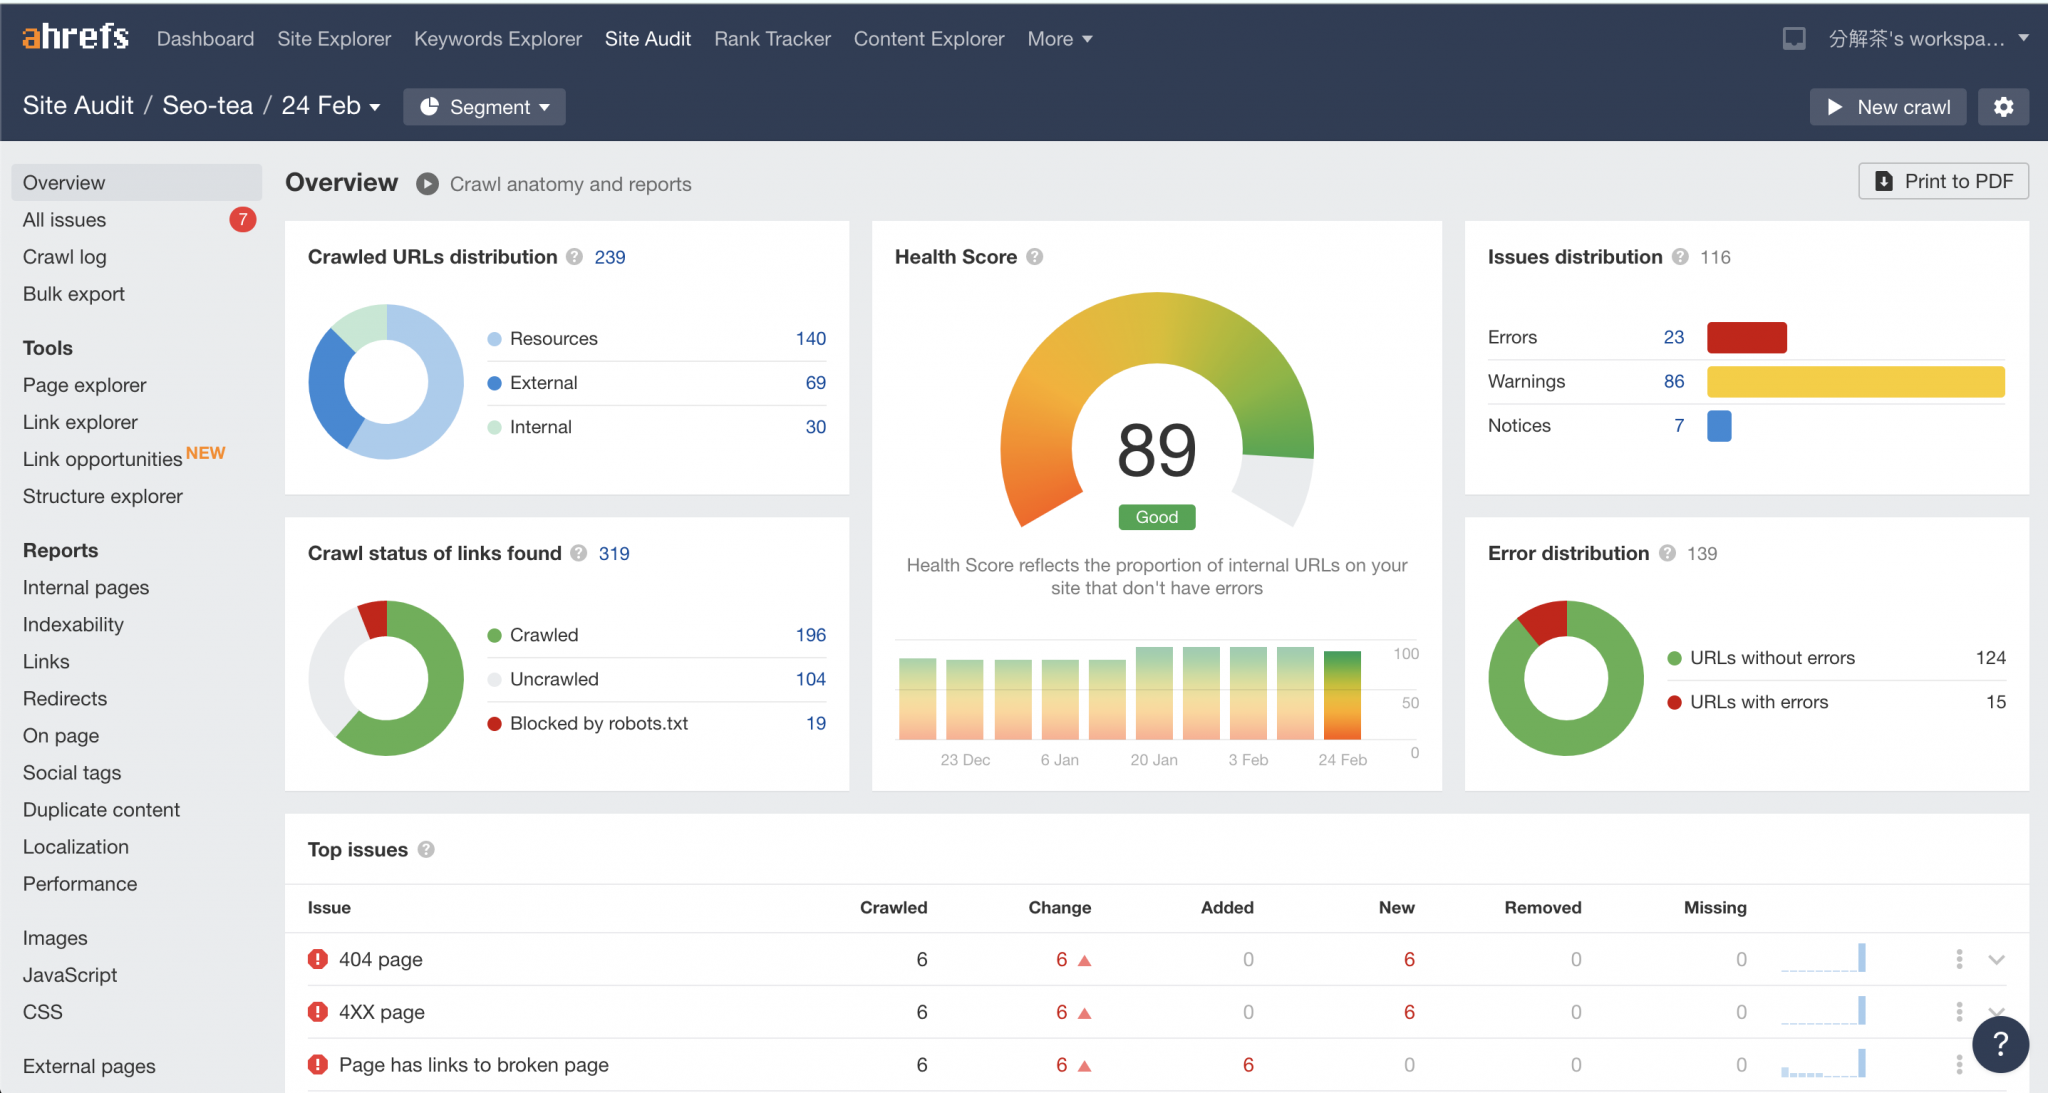2048x1093 pixels.
Task: Click the yellow Warnings bar
Action: [x=1855, y=381]
